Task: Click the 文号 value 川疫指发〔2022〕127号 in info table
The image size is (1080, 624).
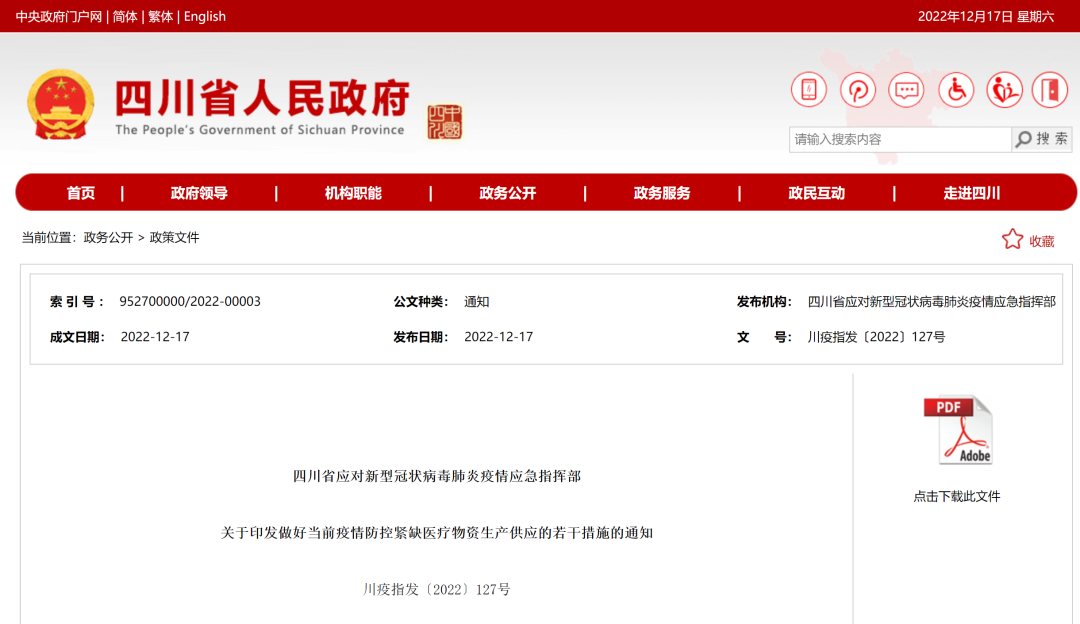Action: [876, 337]
